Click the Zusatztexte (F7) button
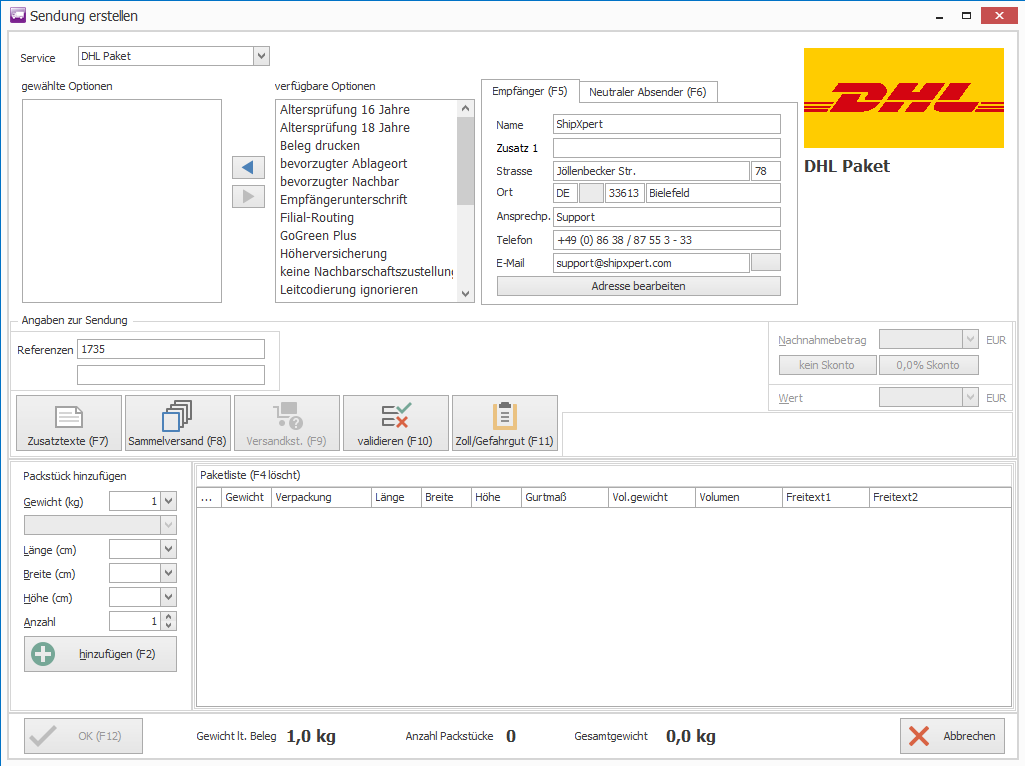The height and width of the screenshot is (766, 1025). (x=69, y=423)
